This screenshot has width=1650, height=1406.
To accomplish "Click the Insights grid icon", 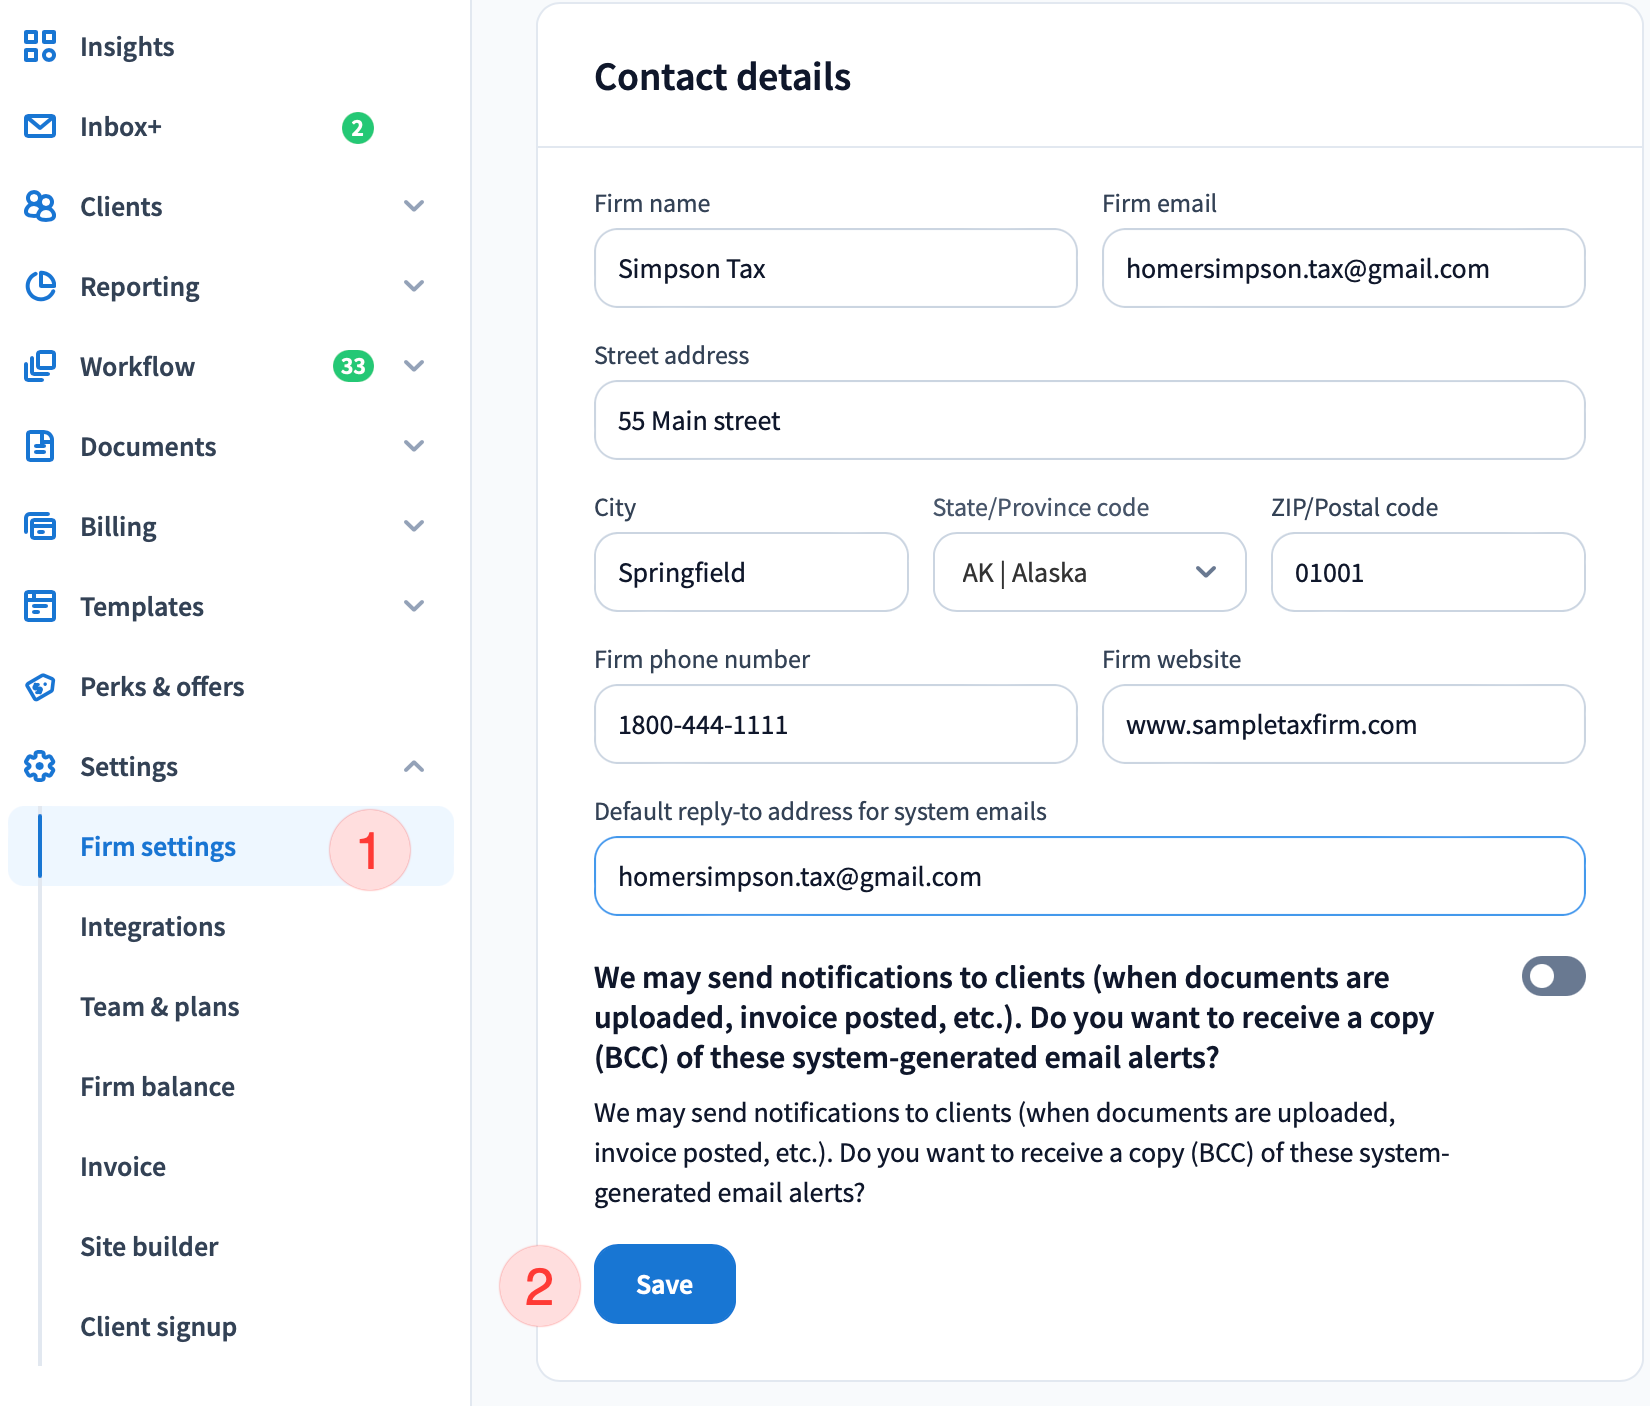I will [40, 46].
